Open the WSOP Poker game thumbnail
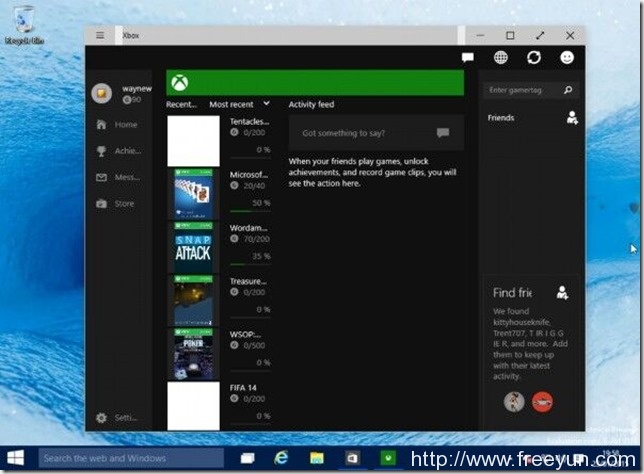This screenshot has height=474, width=644. (x=193, y=354)
